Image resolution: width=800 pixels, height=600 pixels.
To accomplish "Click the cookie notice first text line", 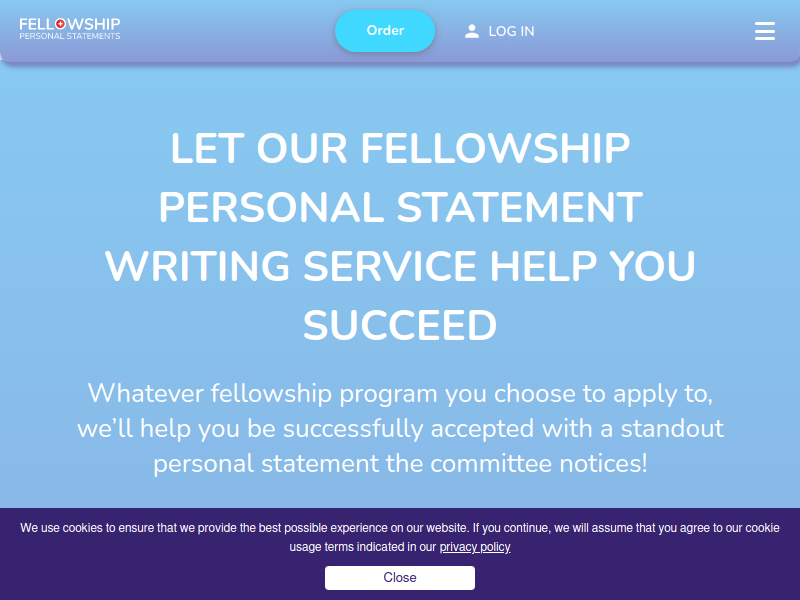I will click(400, 528).
